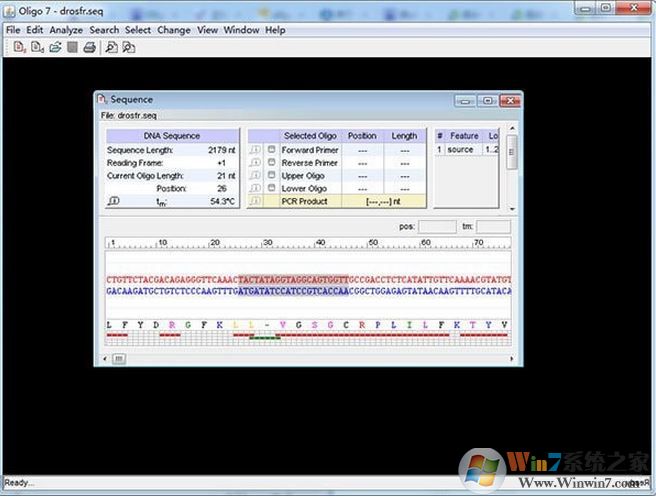Viewport: 656px width, 497px height.
Task: Click the pos input field
Action: (437, 227)
